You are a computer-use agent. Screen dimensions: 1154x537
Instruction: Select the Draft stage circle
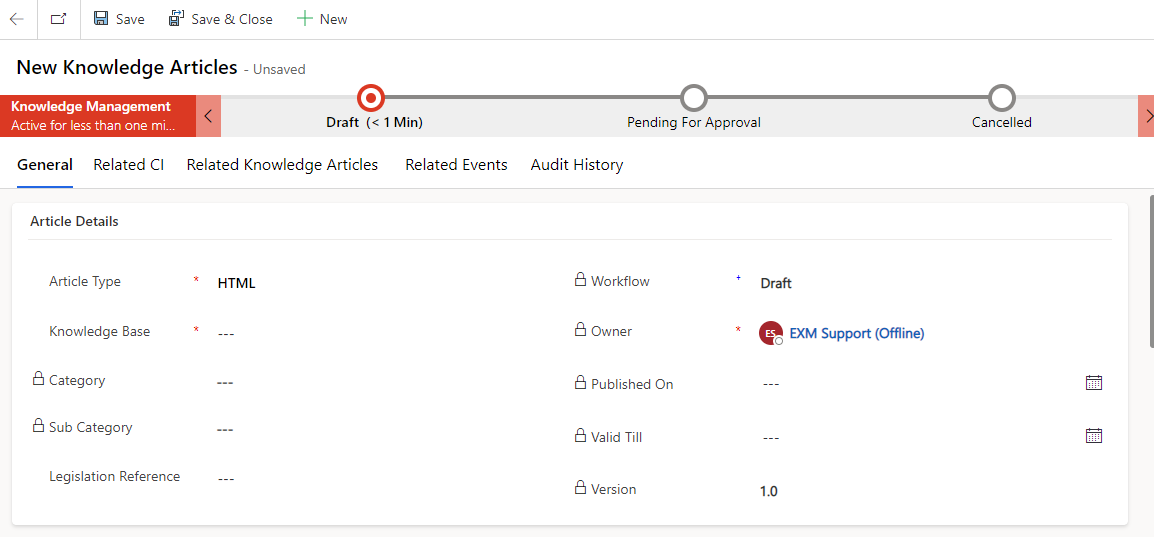pyautogui.click(x=371, y=97)
